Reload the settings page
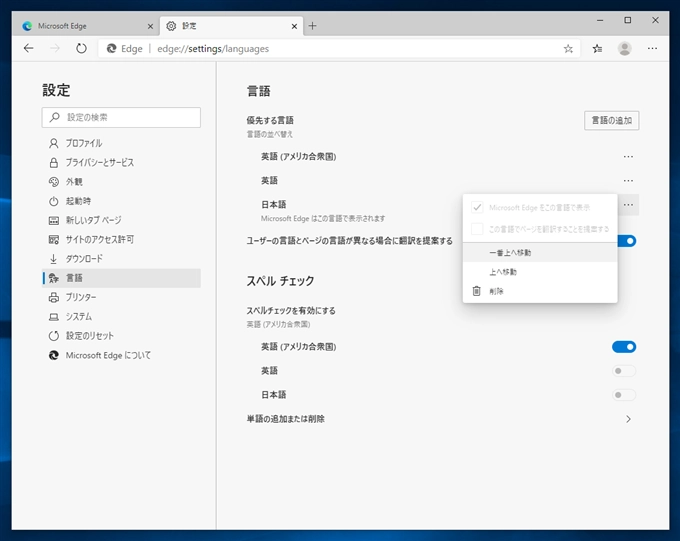The image size is (680, 541). [81, 48]
